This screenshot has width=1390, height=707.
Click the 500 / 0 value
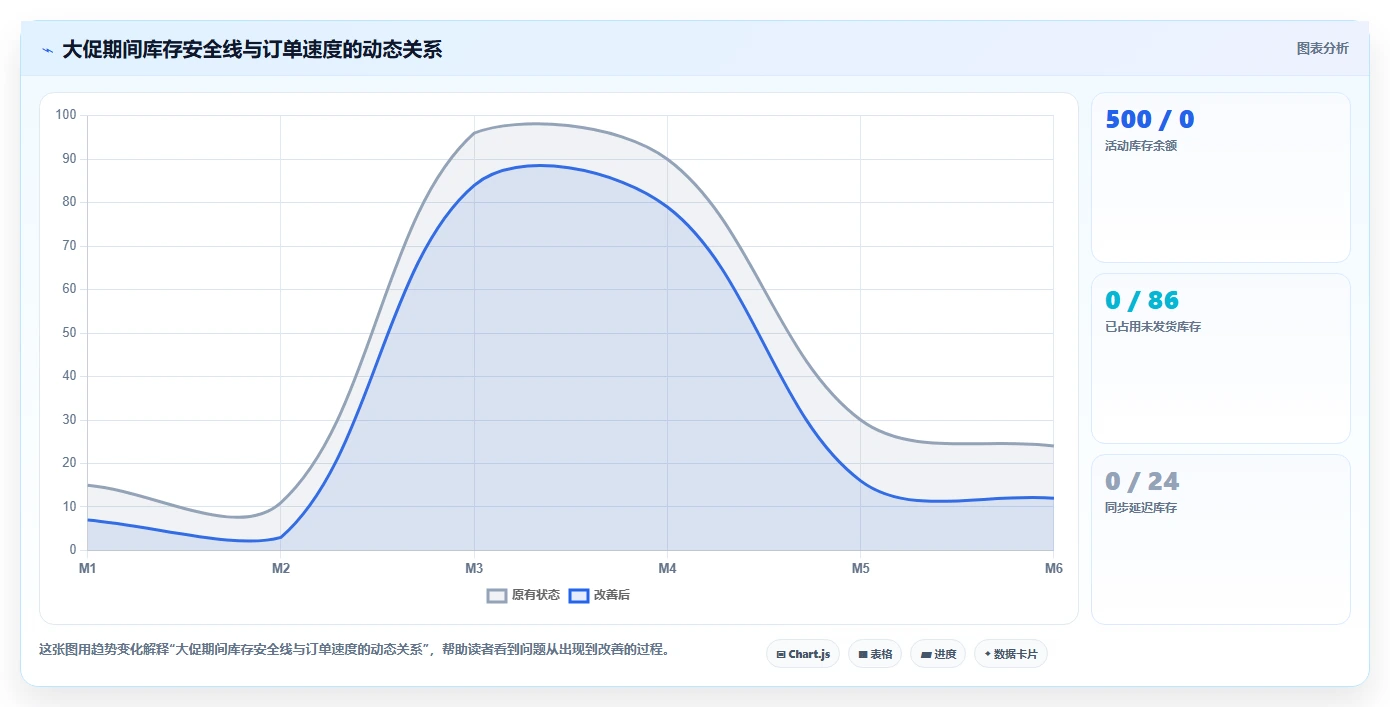coord(1149,120)
